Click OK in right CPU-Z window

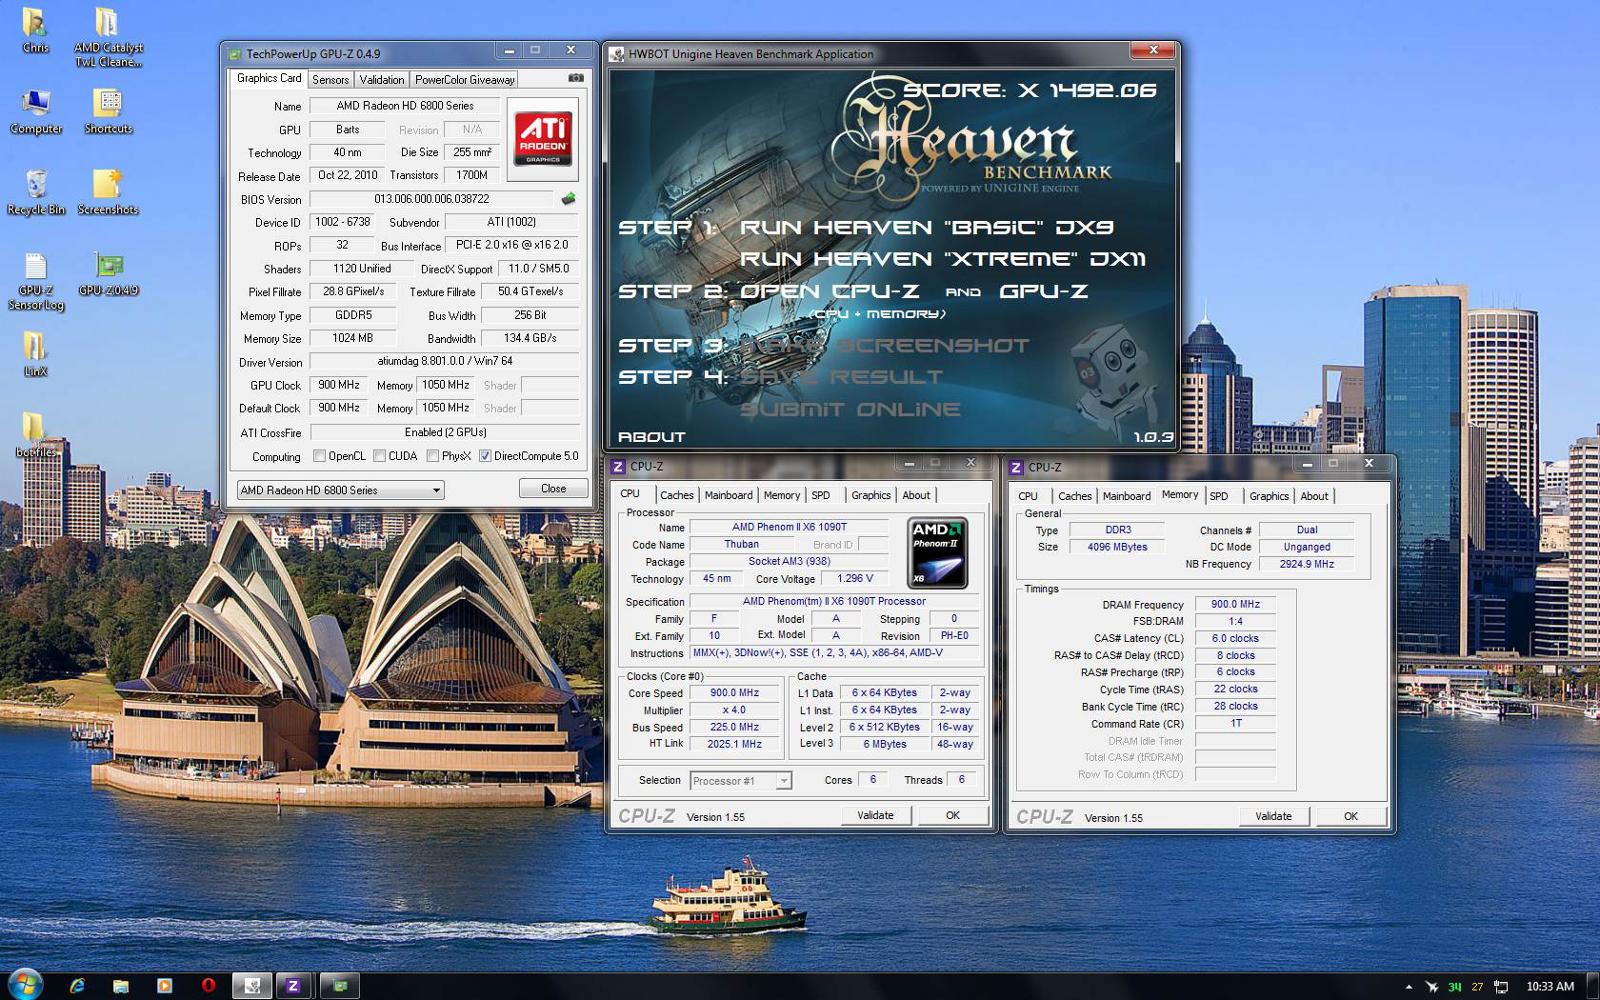click(x=1351, y=816)
